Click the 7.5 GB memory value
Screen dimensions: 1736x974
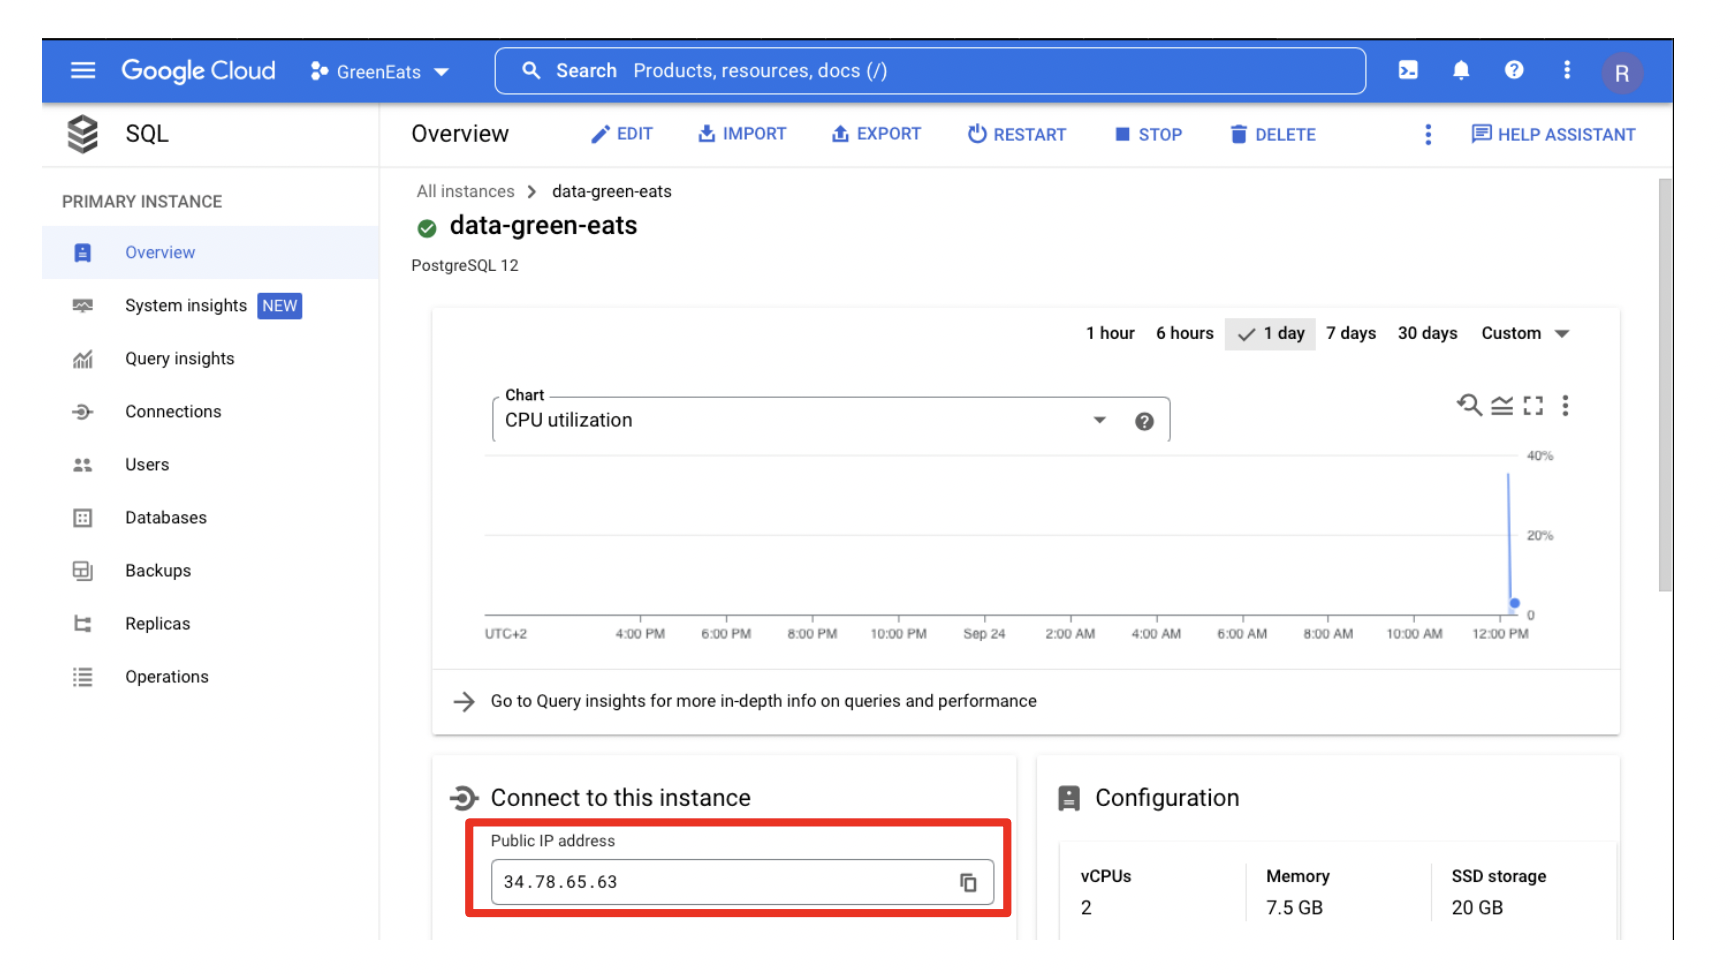(1294, 908)
